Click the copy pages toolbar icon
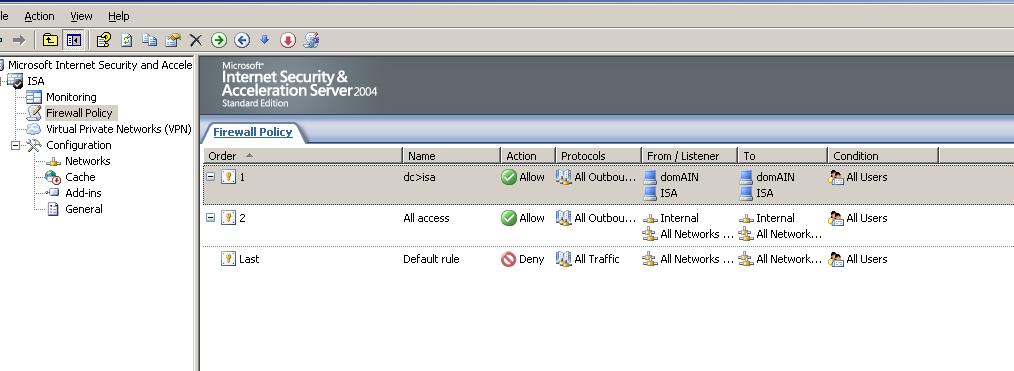Screen dimensions: 1014x371 click(149, 40)
